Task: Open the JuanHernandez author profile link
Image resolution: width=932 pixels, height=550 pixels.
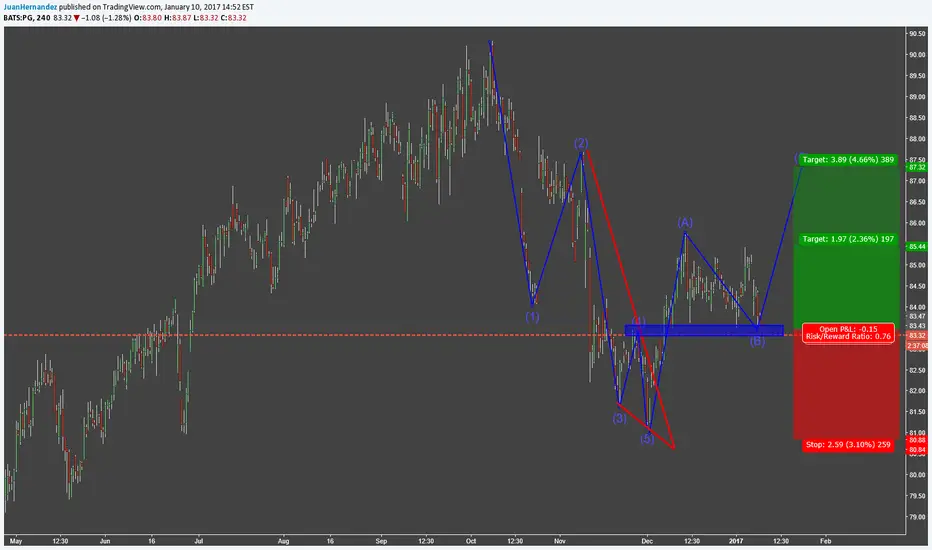Action: click(30, 7)
